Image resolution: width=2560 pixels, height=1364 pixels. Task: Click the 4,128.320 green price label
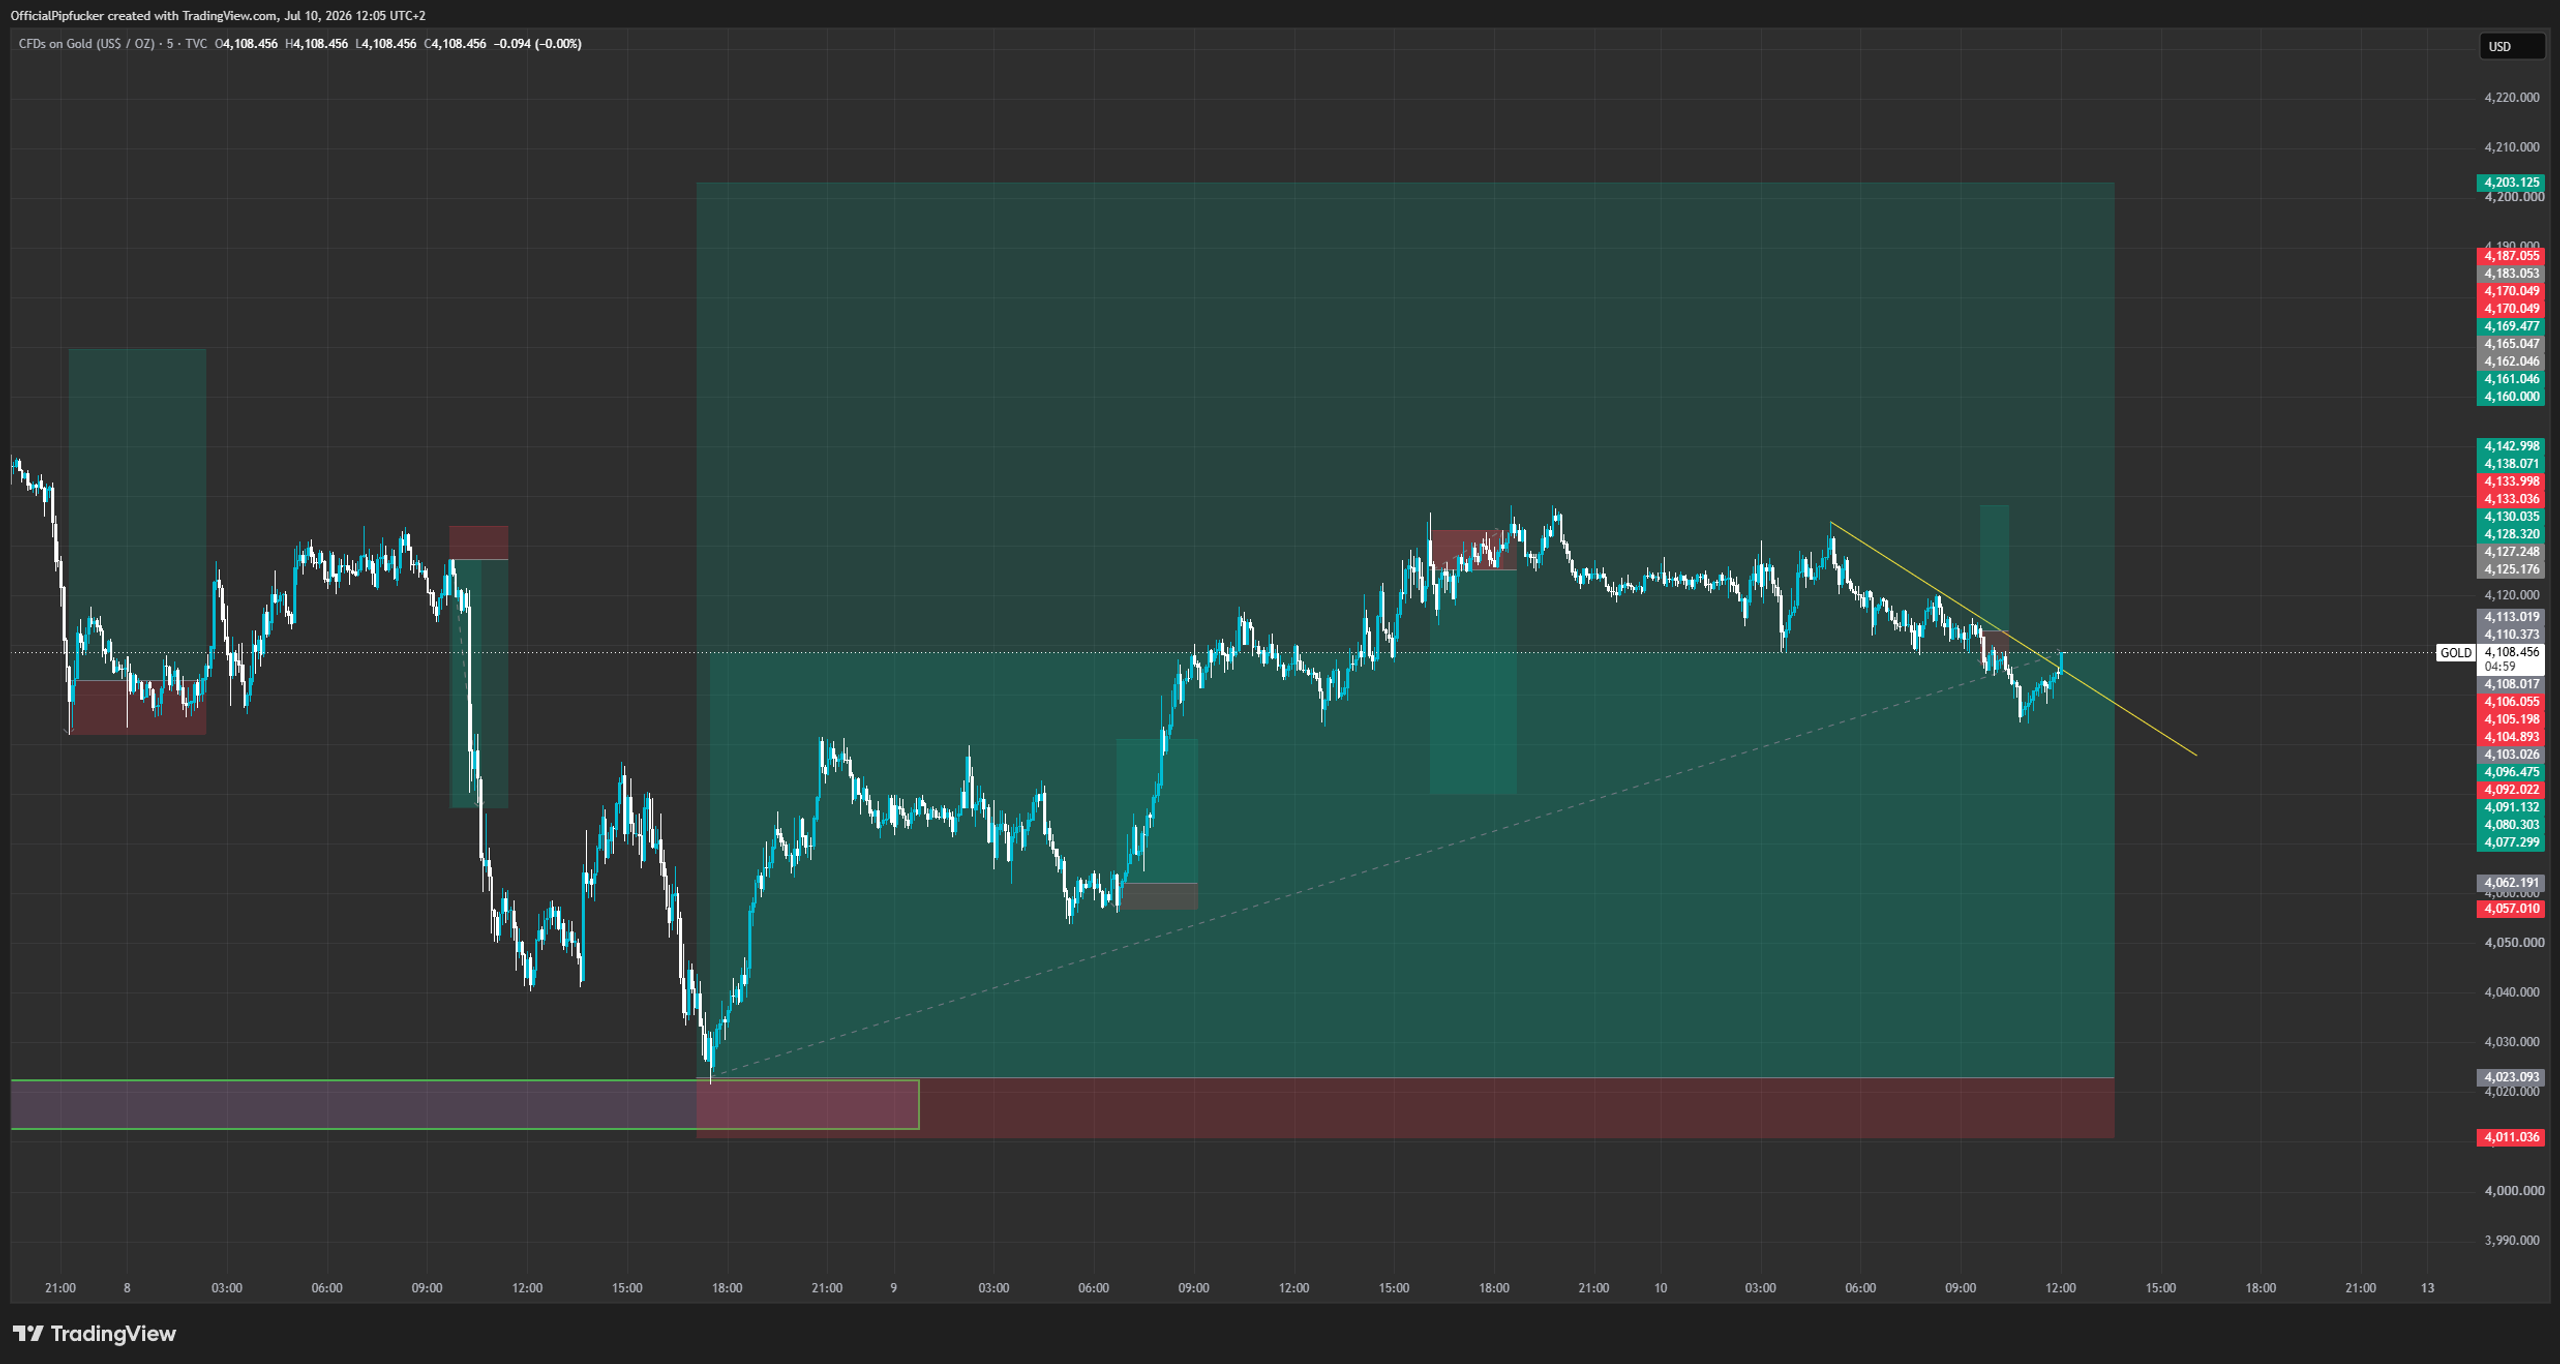coord(2511,535)
